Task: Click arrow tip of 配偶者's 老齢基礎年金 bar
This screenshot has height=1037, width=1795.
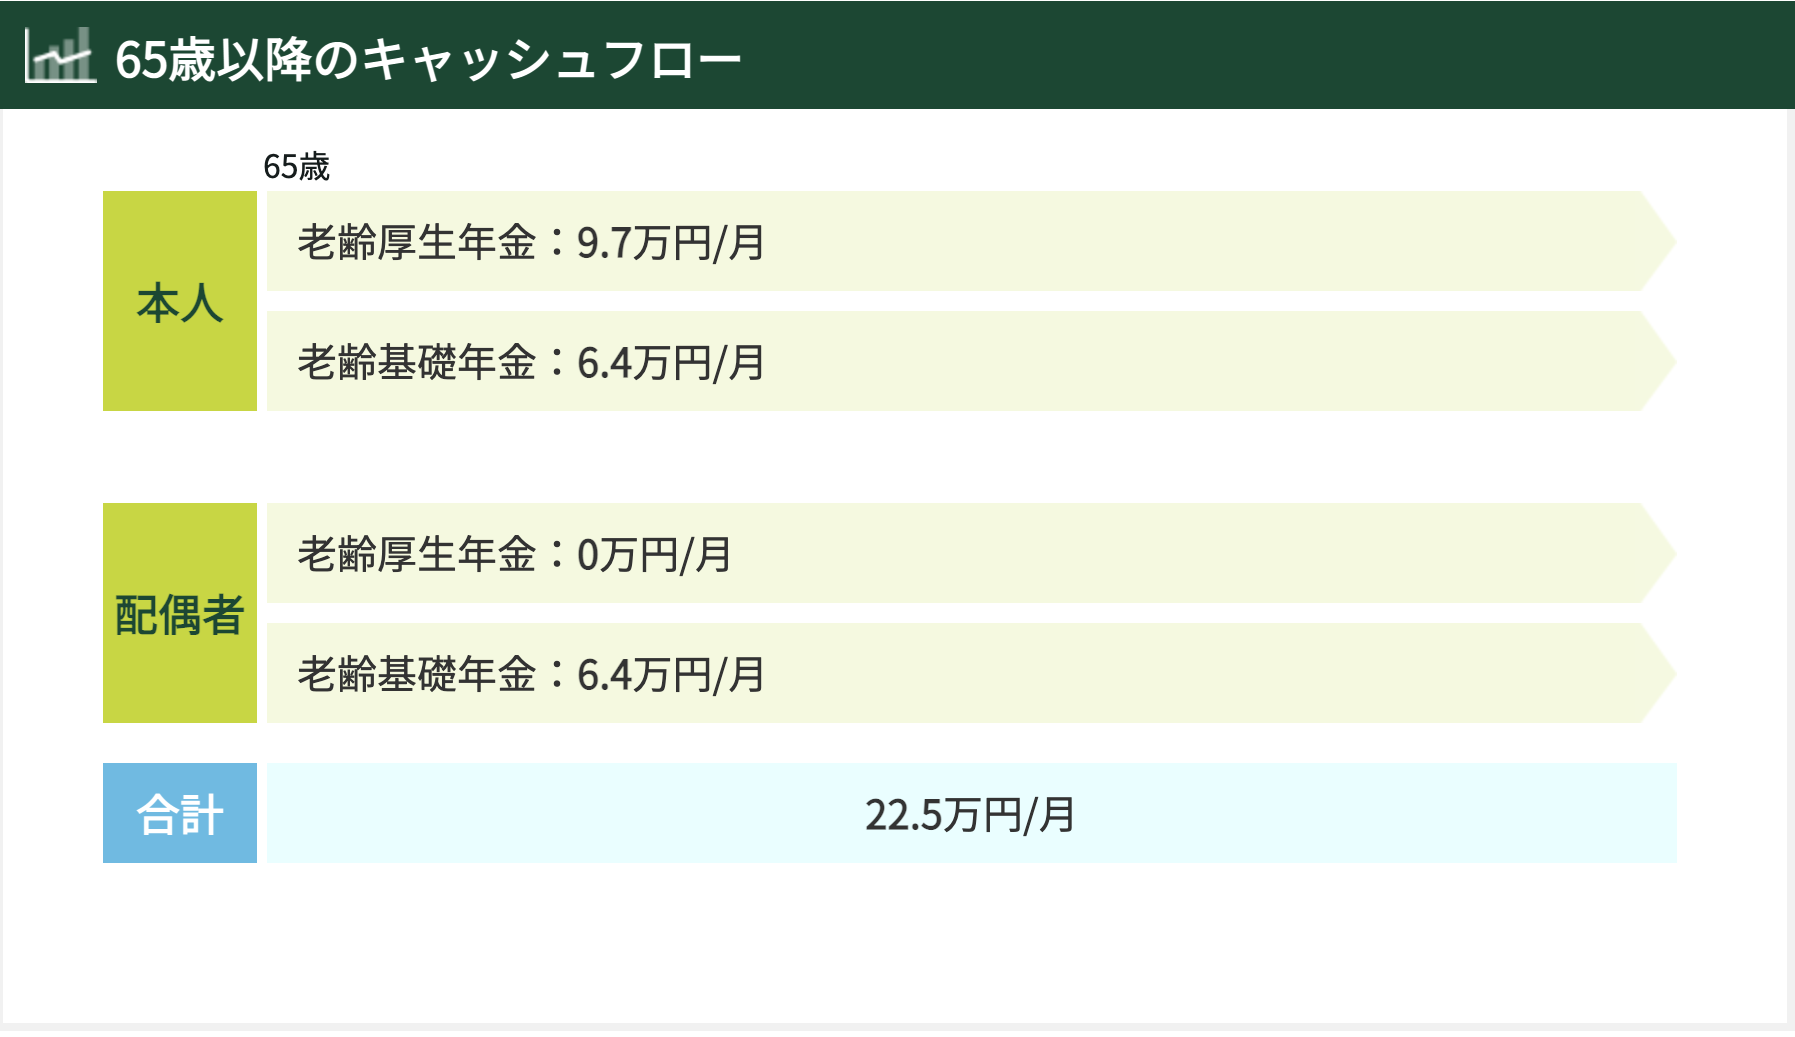Action: (1659, 673)
